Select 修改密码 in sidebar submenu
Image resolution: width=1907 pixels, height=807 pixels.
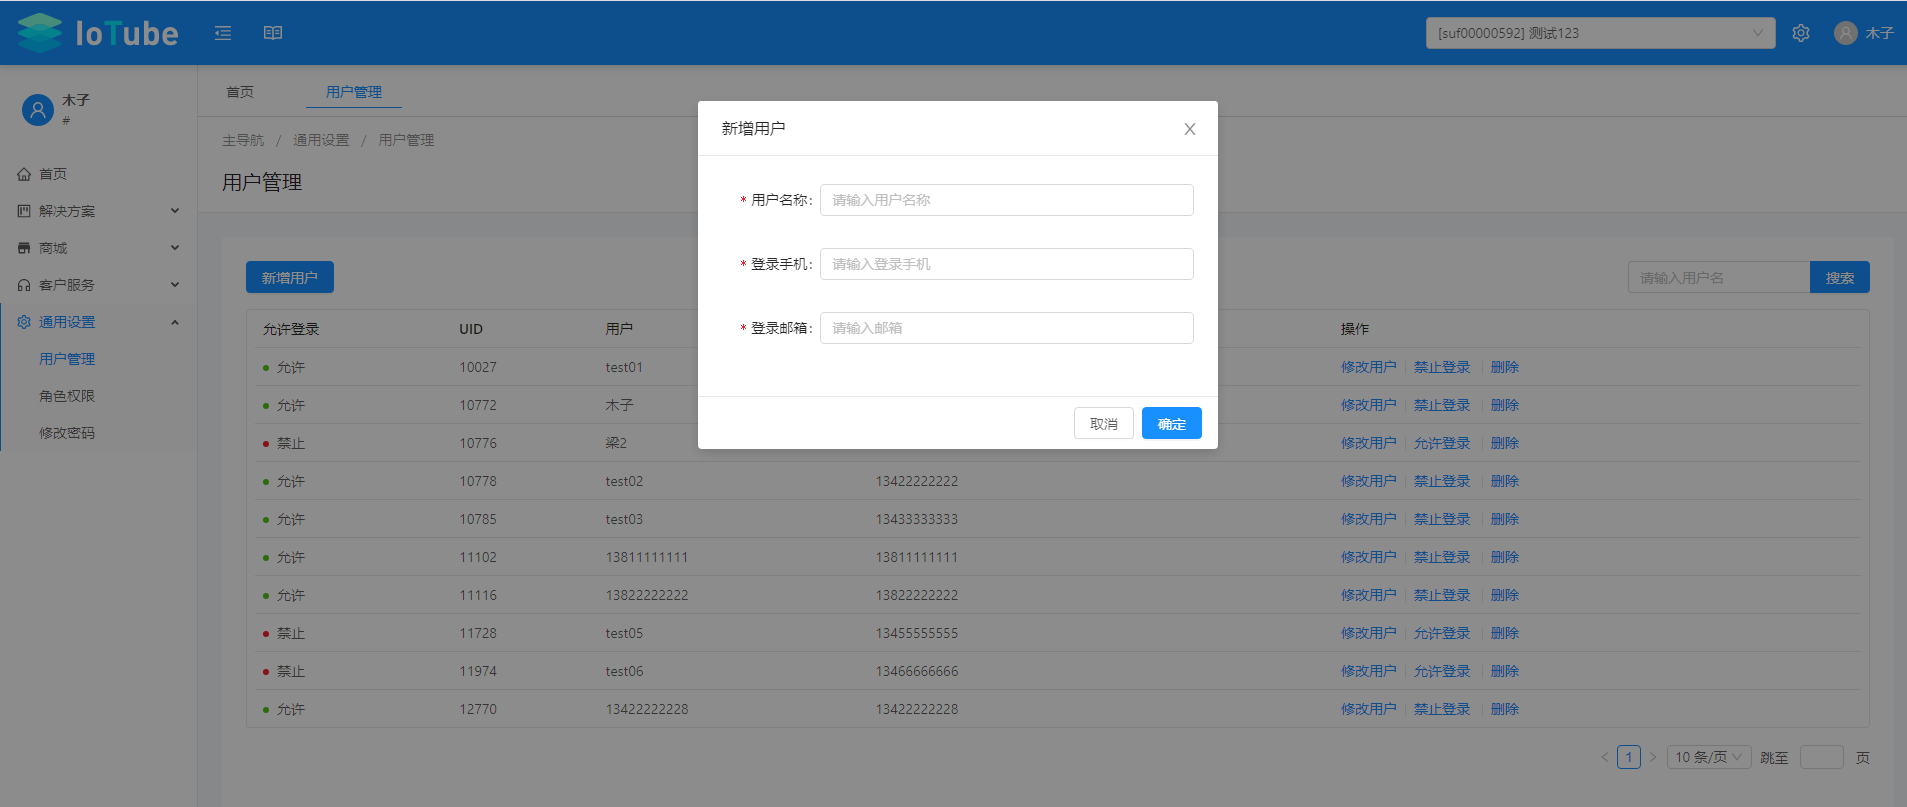tap(67, 433)
